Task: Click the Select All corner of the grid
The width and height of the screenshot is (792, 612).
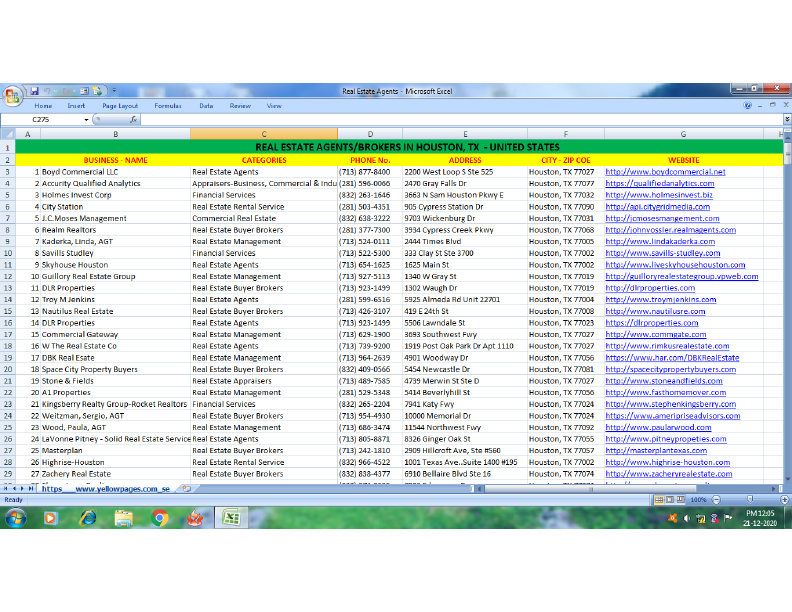Action: tap(8, 134)
